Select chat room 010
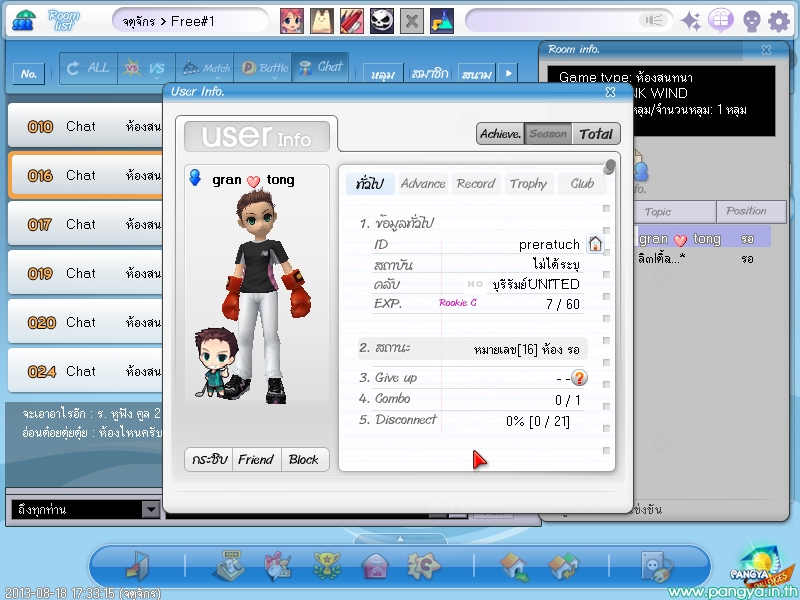800x600 pixels. click(x=86, y=126)
